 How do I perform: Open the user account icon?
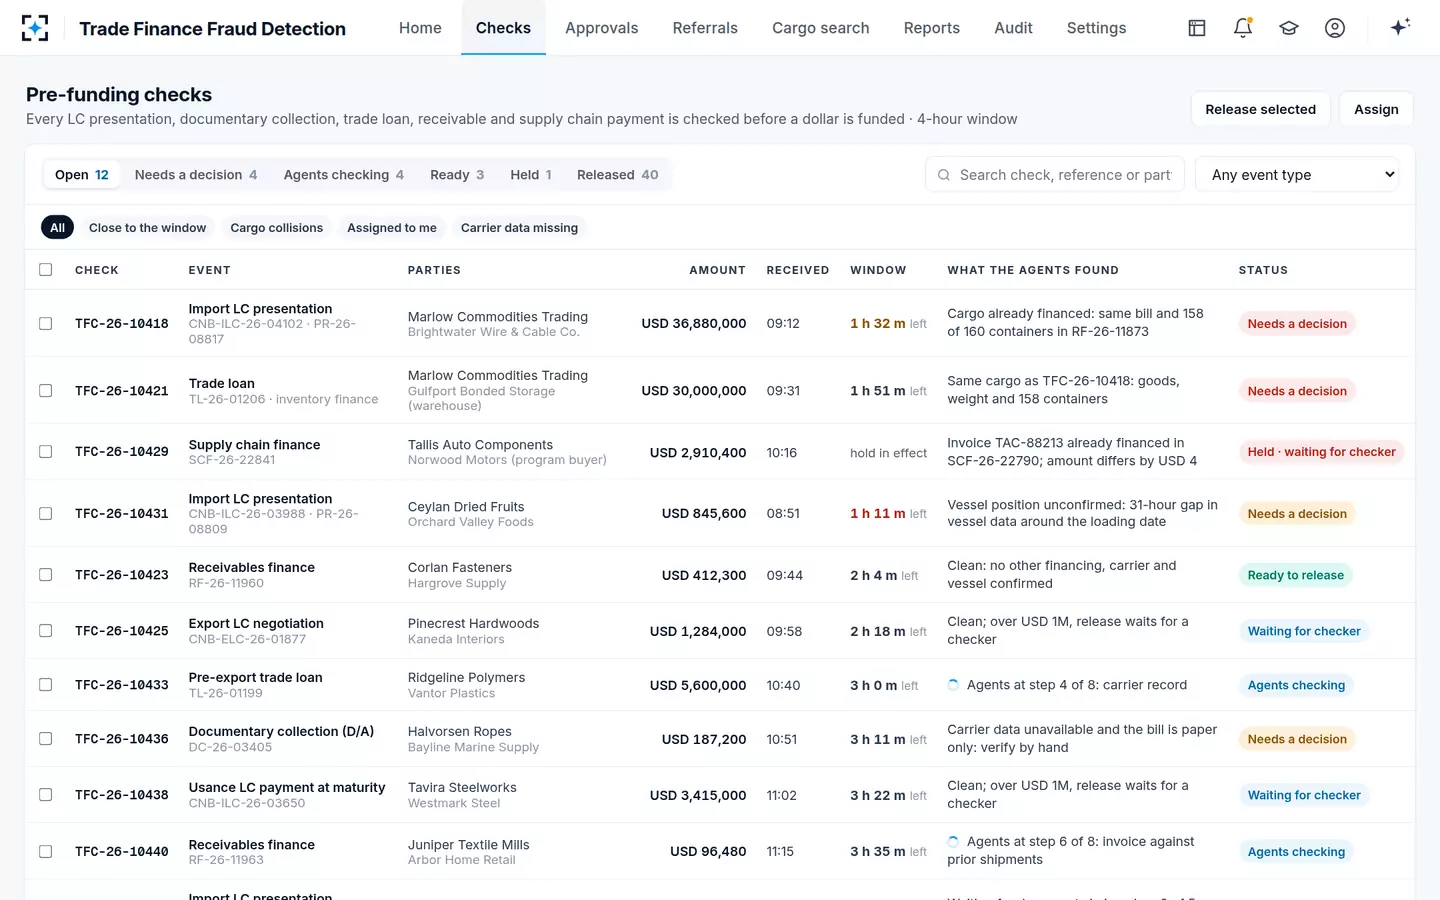click(1335, 28)
